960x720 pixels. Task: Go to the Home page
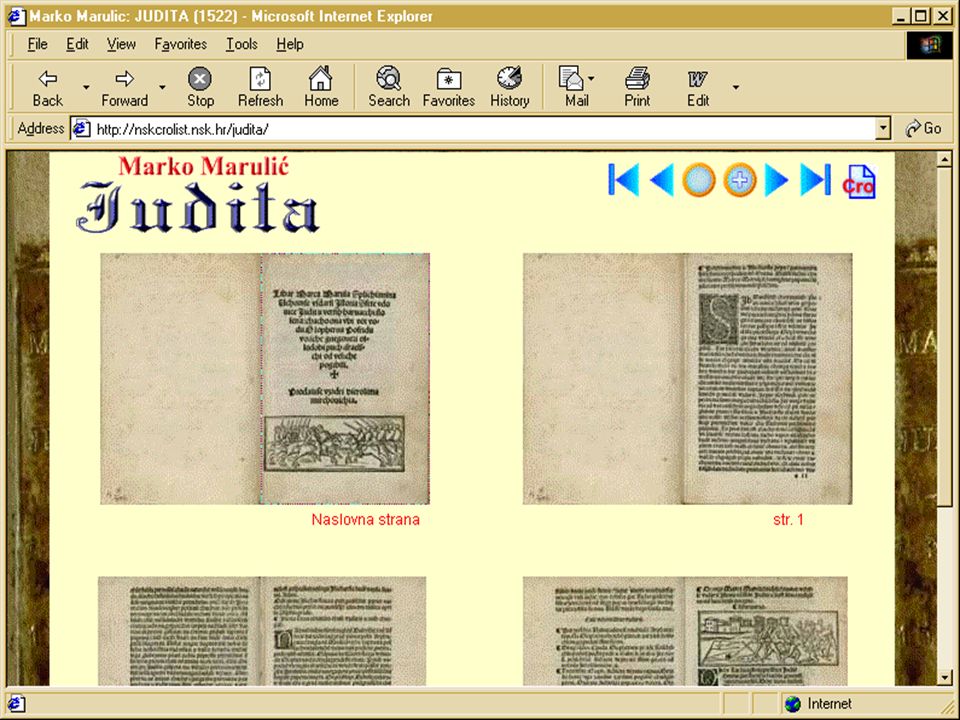tap(321, 88)
